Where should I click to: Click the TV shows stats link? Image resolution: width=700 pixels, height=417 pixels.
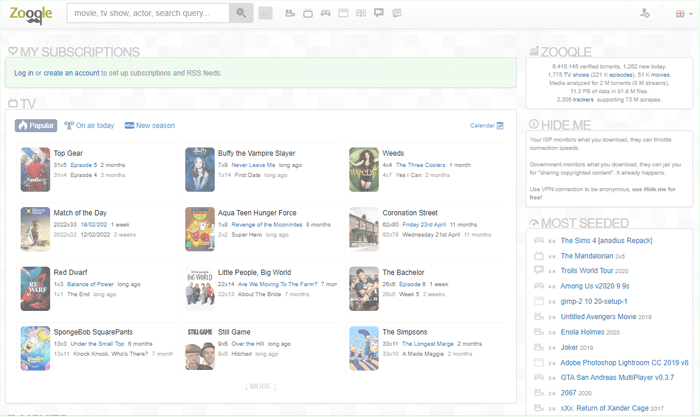576,75
